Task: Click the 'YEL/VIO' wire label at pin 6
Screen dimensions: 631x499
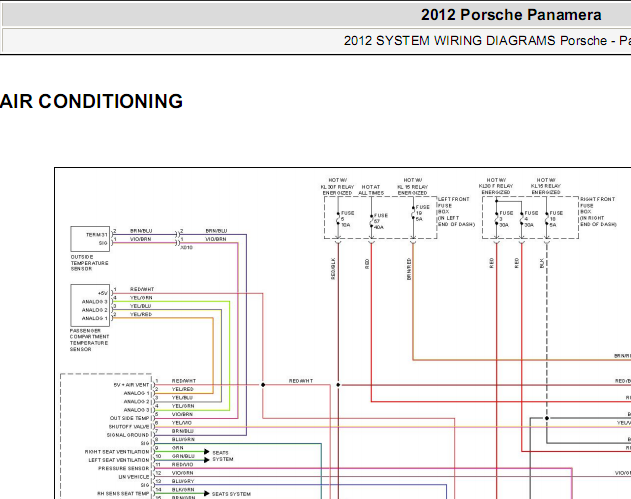Action: coord(182,423)
